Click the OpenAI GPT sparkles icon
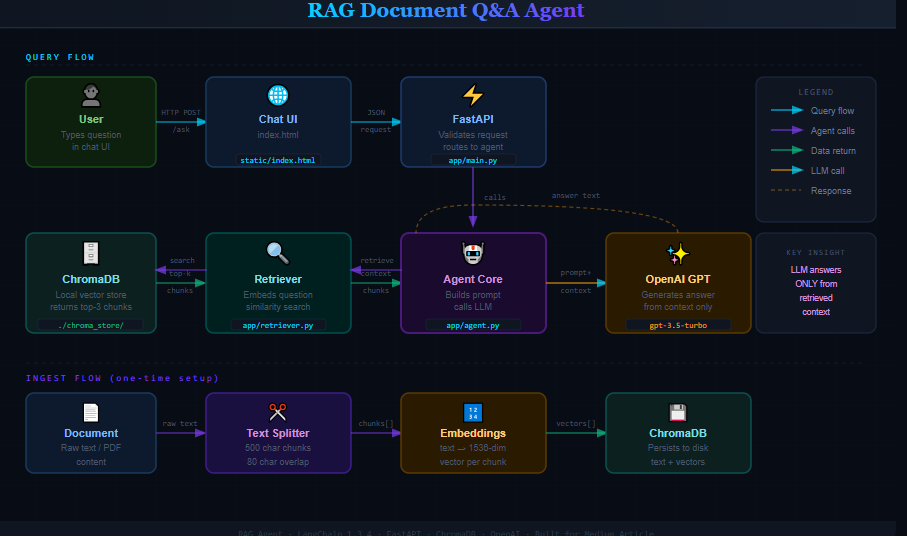Viewport: 907px width, 539px height. pyautogui.click(x=677, y=253)
